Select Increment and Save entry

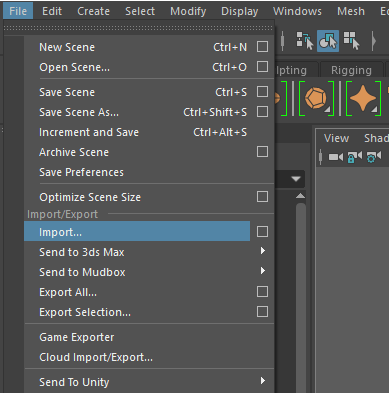149,132
